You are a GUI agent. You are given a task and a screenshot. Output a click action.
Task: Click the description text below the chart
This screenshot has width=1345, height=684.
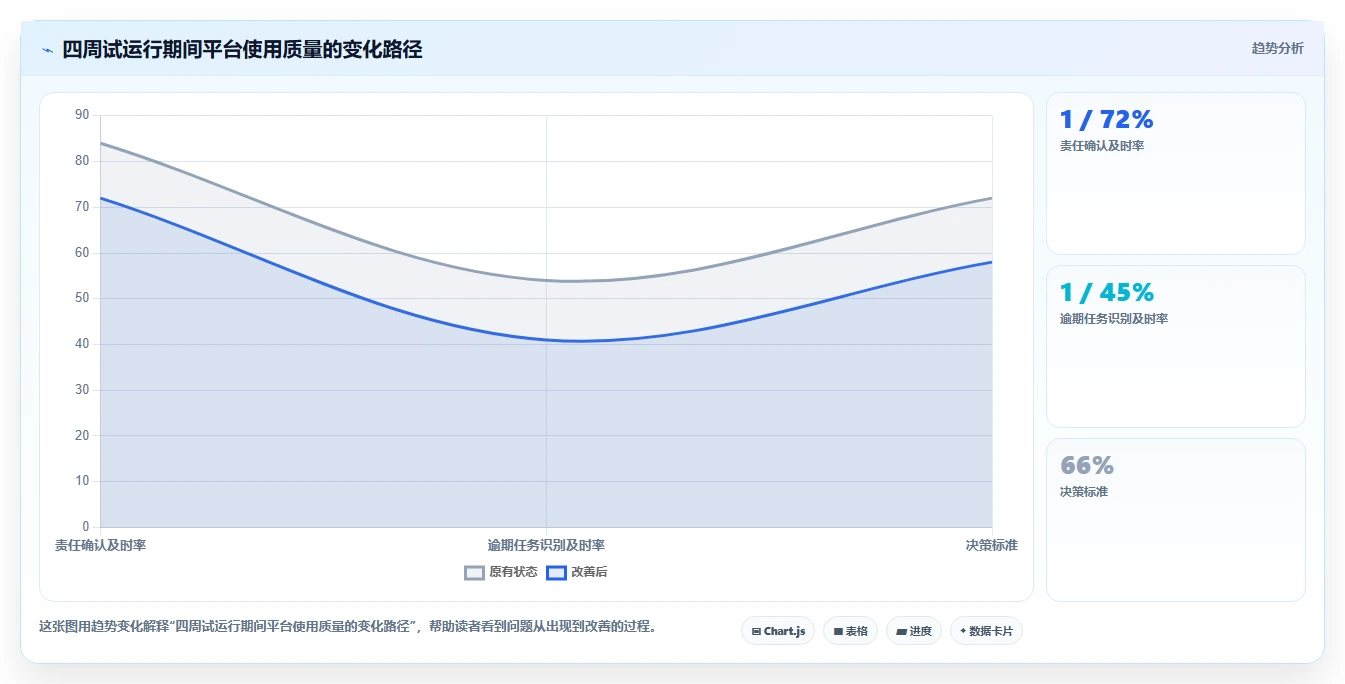[347, 627]
